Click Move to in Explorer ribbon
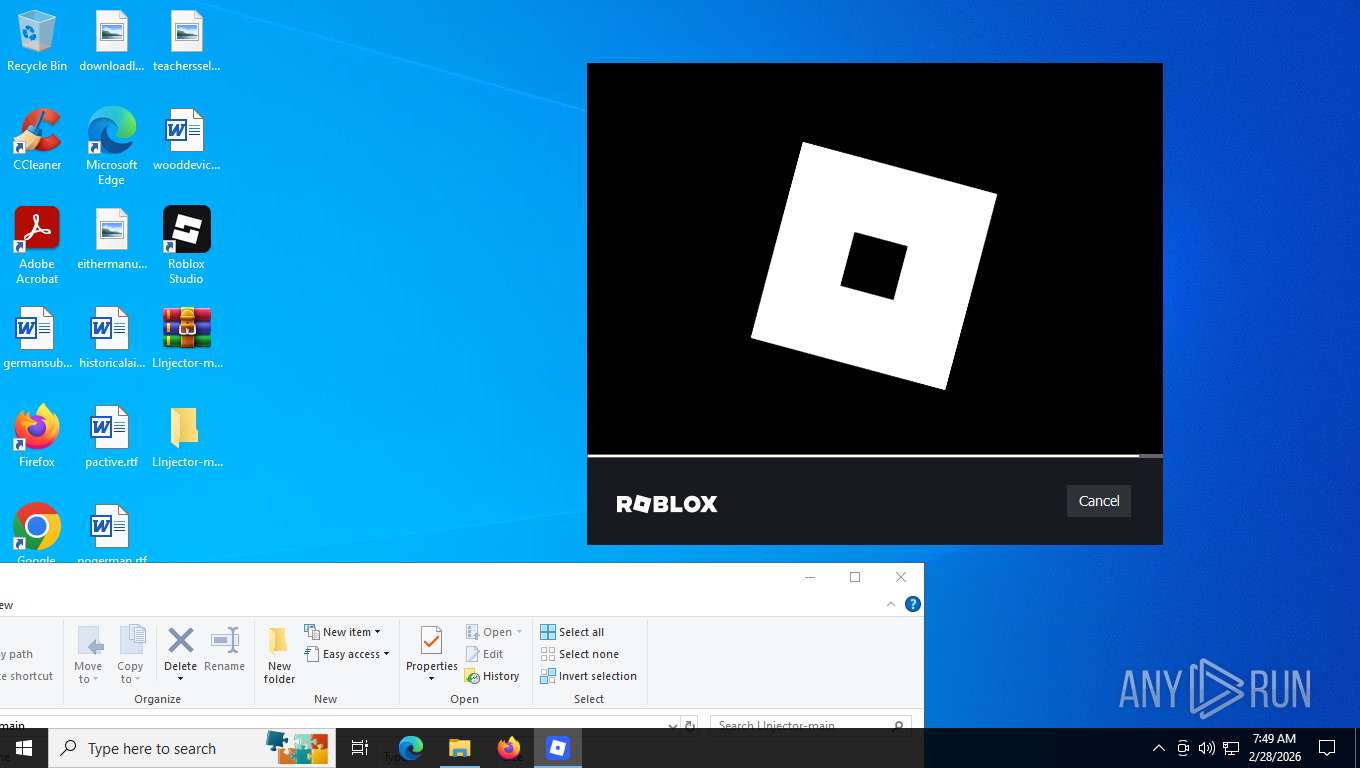Image resolution: width=1360 pixels, height=768 pixels. click(88, 655)
